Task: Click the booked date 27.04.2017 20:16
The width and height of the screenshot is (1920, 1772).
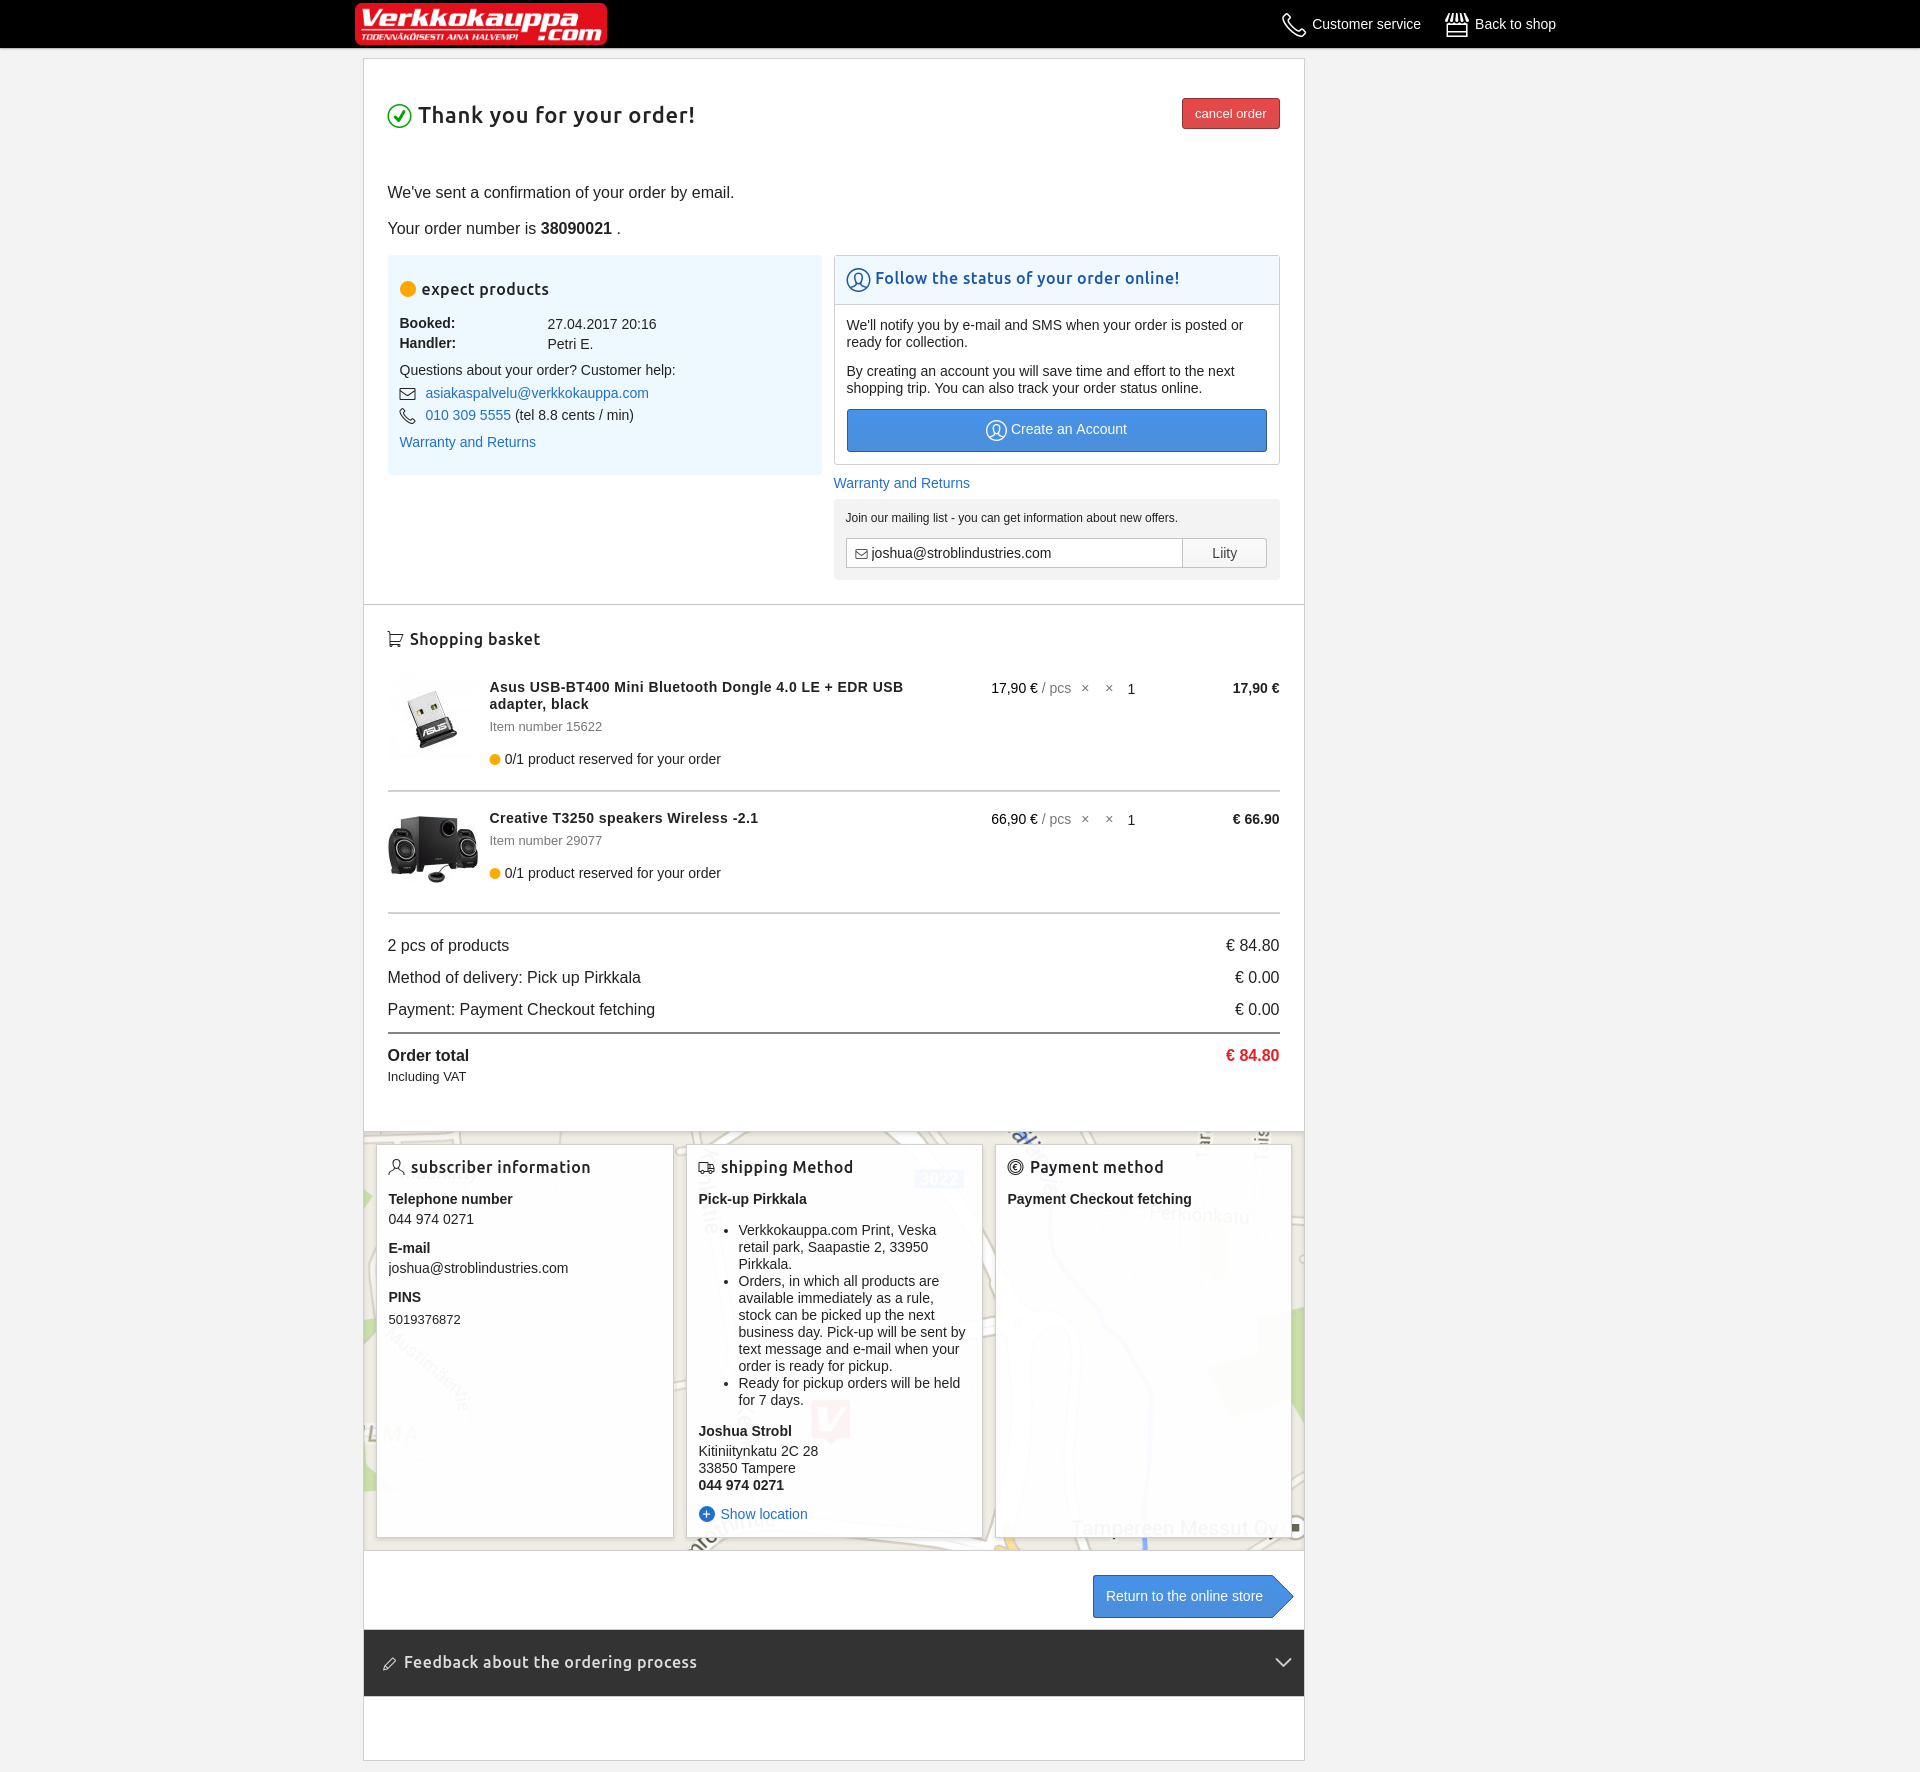Action: coord(601,324)
